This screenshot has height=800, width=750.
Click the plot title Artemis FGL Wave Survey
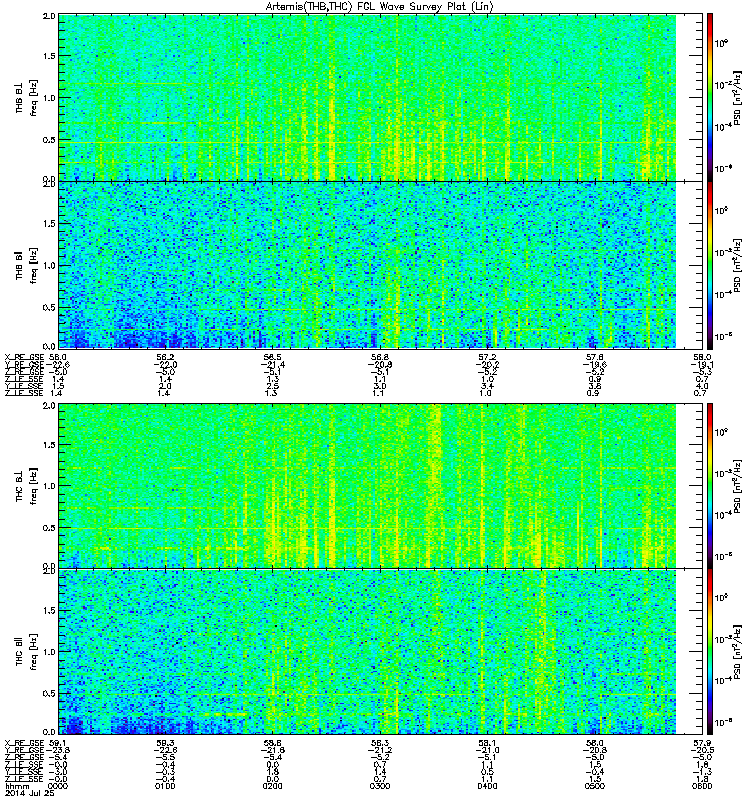click(380, 6)
